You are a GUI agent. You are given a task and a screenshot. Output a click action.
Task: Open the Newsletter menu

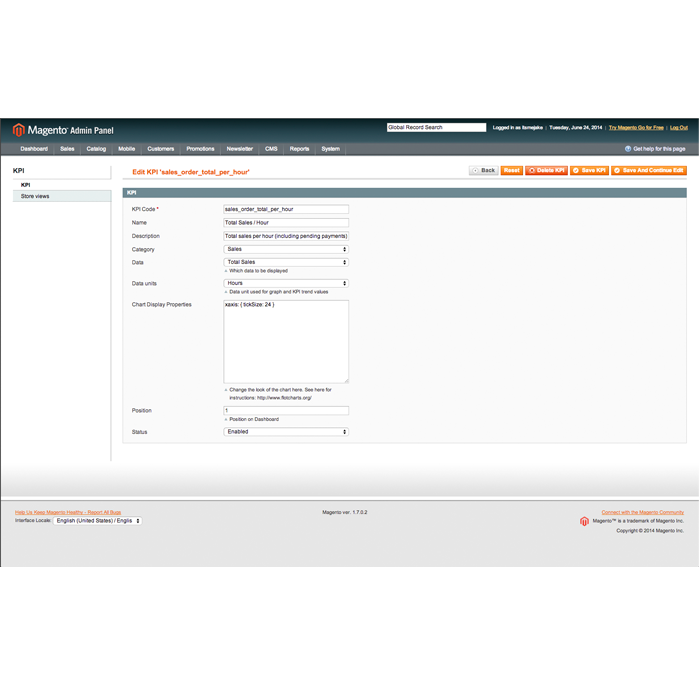coord(239,149)
